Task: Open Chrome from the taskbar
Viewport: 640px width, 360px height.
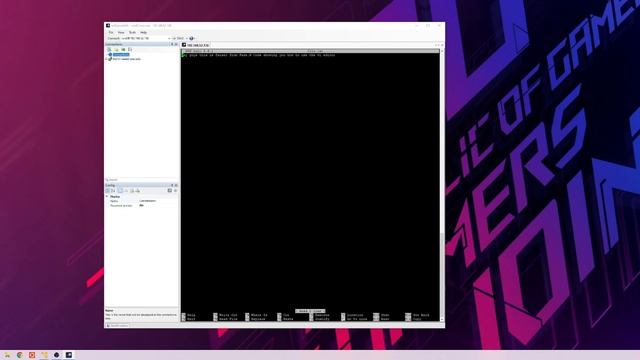Action: (x=20, y=355)
